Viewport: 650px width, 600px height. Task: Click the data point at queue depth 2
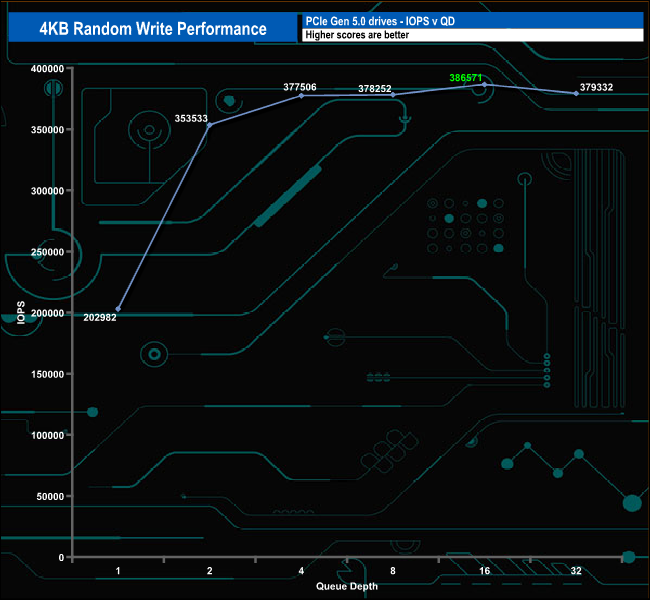click(209, 125)
